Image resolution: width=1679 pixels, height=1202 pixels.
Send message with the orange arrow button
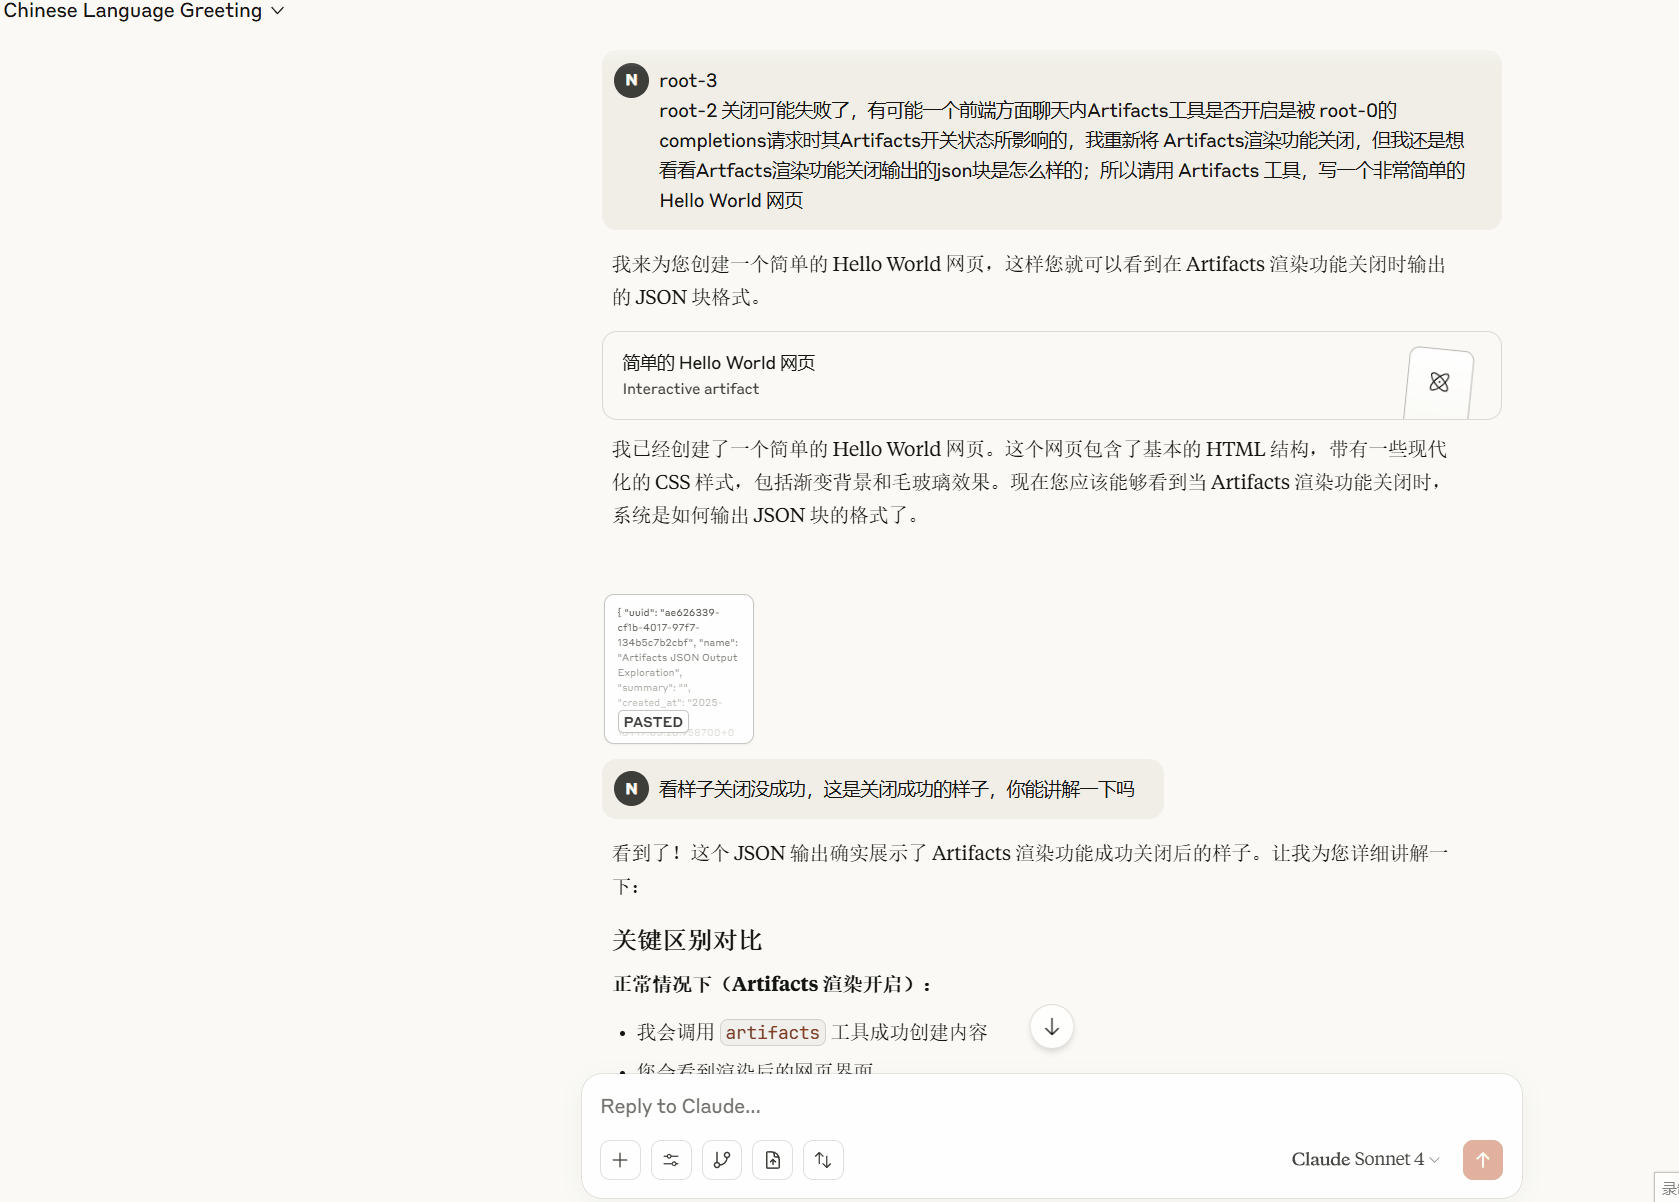tap(1482, 1160)
